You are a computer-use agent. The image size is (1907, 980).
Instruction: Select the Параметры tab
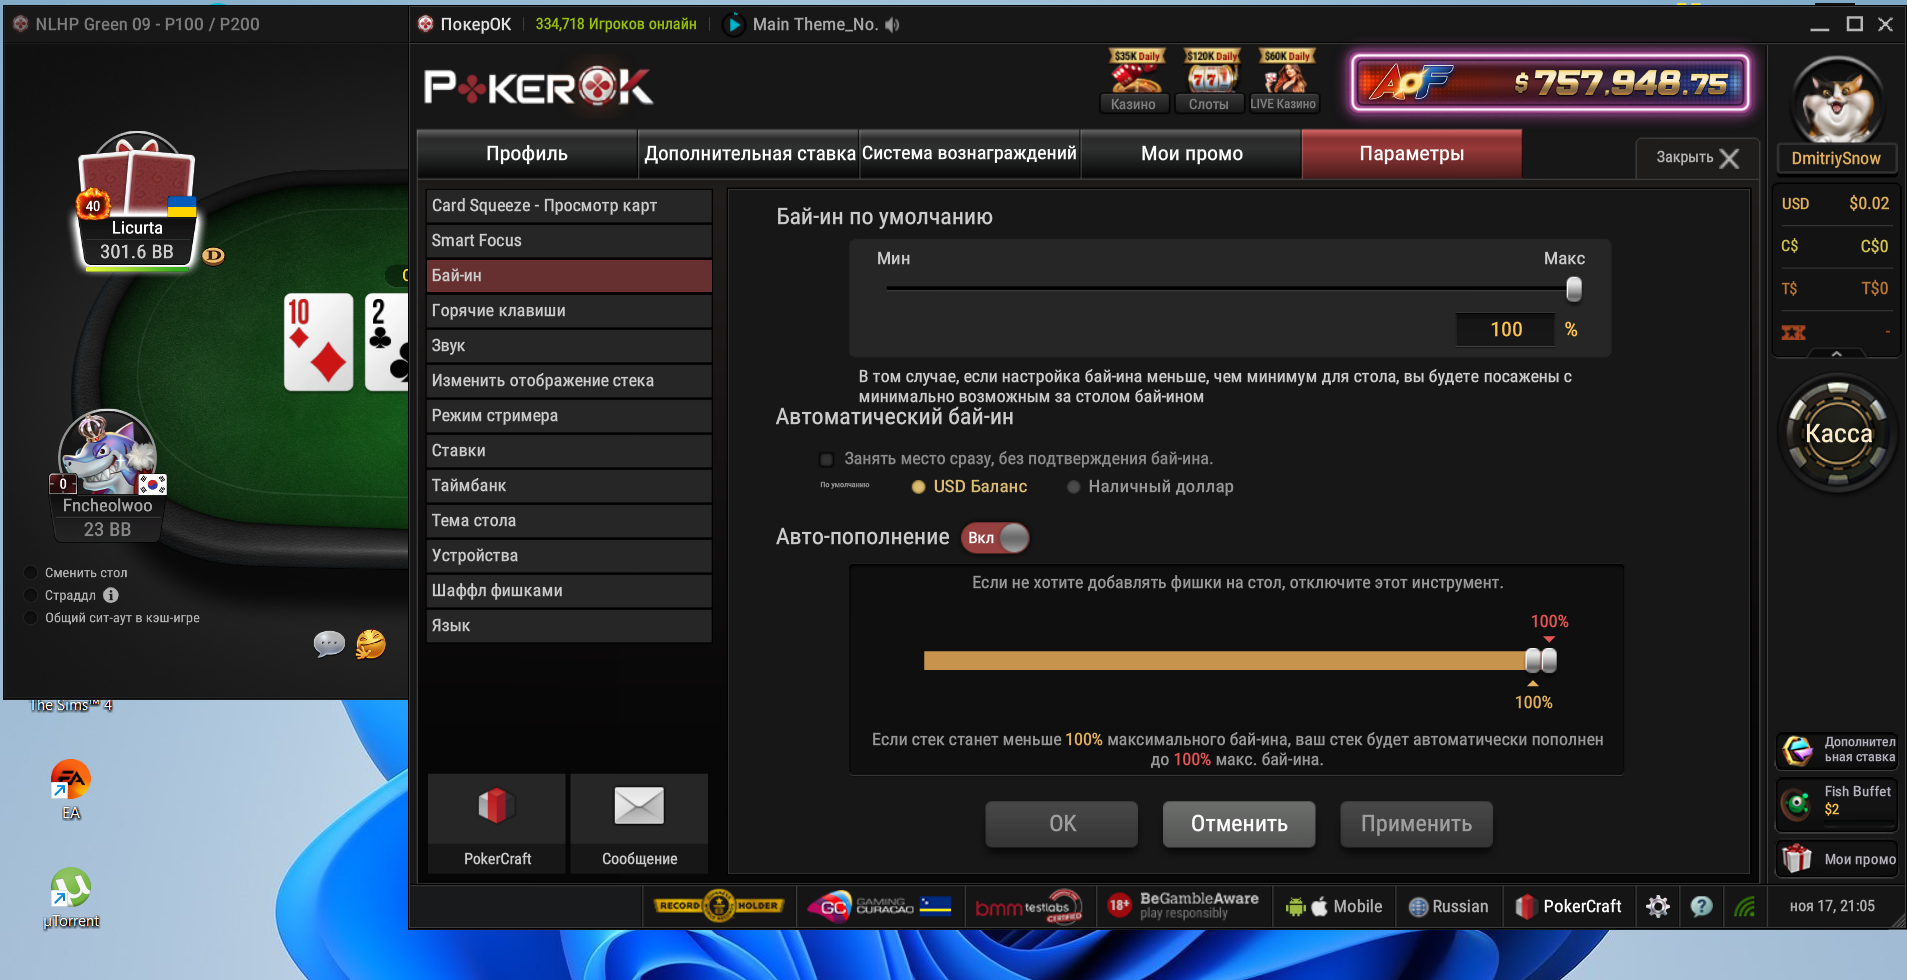pyautogui.click(x=1412, y=154)
